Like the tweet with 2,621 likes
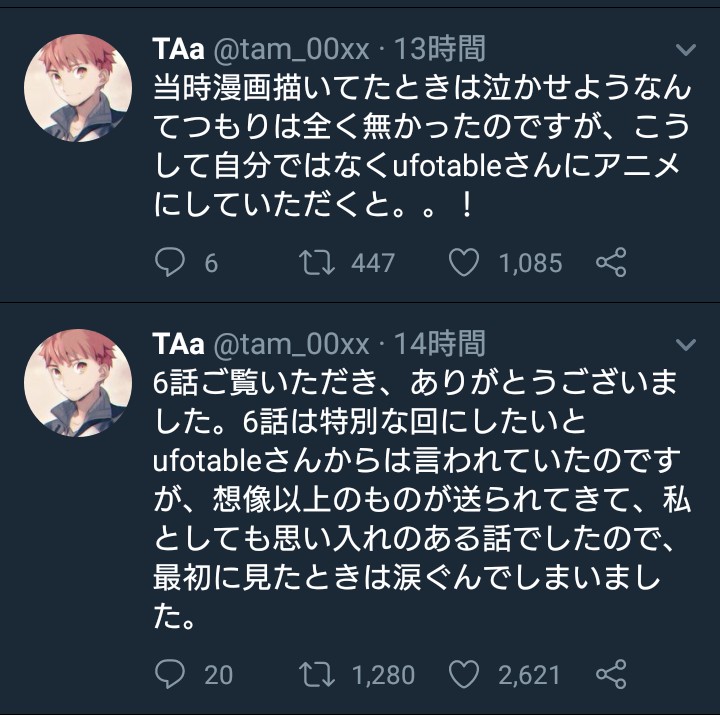The width and height of the screenshot is (720, 715). click(x=463, y=675)
